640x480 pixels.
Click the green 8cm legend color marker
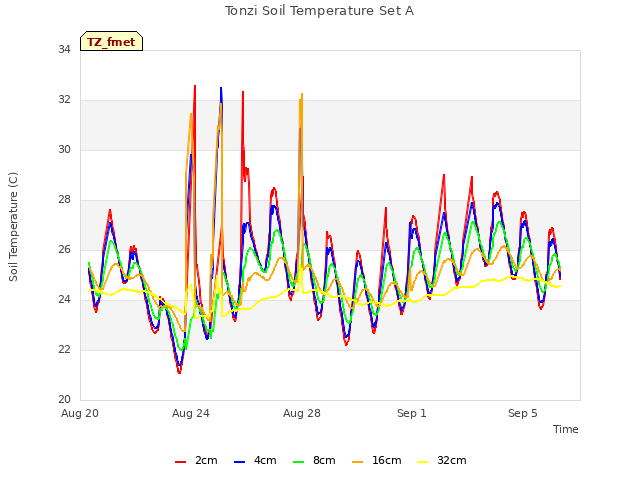299,462
